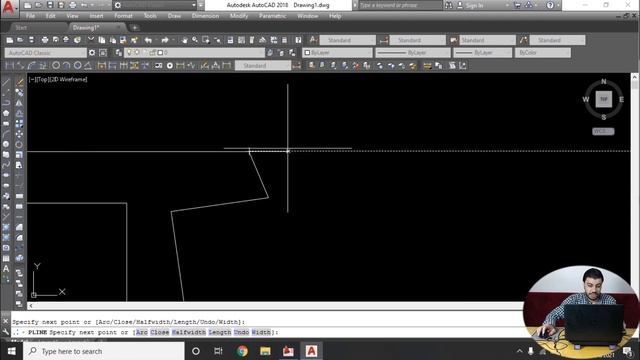Select the Mirror modify tool
Screen dimensions: 640x360
[19, 103]
